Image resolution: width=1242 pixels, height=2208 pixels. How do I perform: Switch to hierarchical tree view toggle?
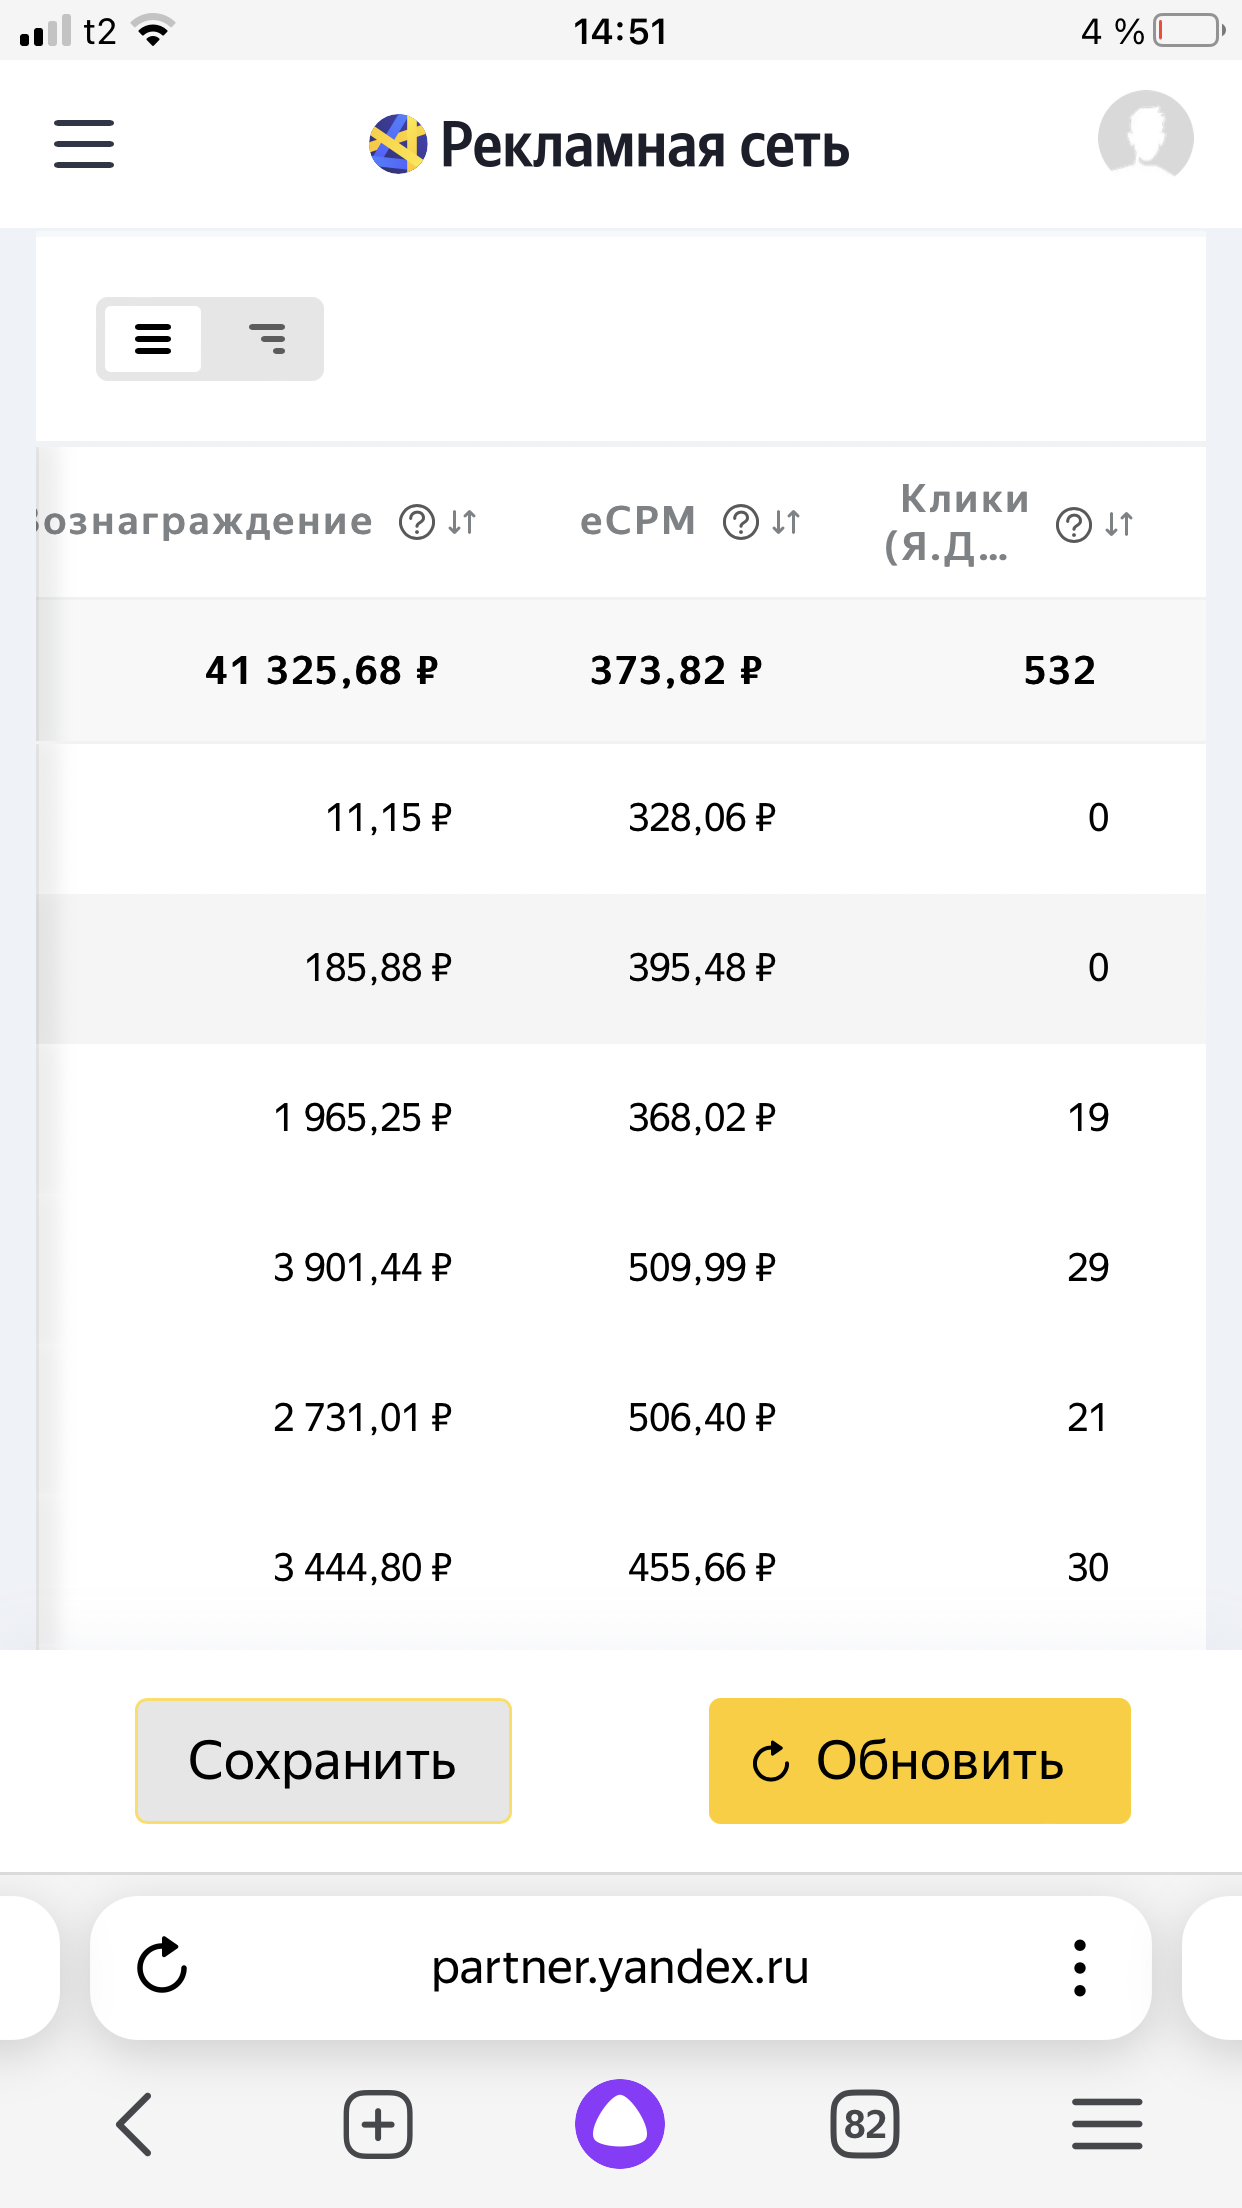[267, 339]
